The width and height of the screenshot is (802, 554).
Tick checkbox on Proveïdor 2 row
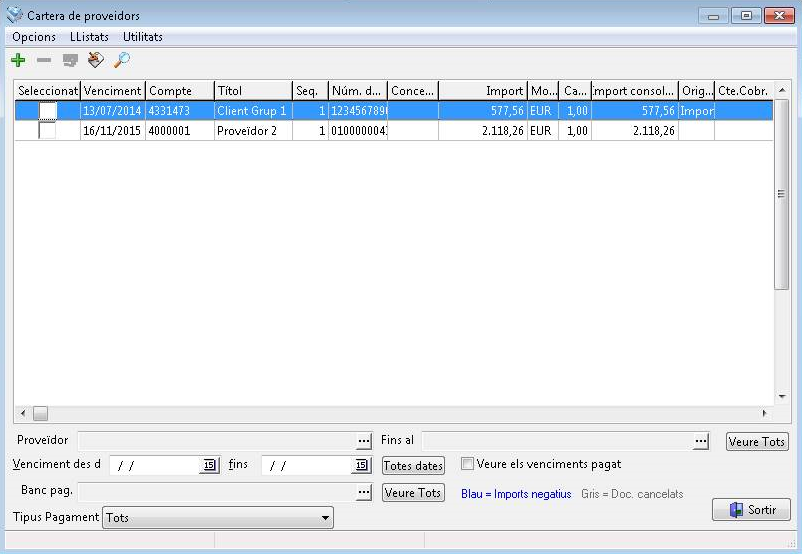[48, 130]
